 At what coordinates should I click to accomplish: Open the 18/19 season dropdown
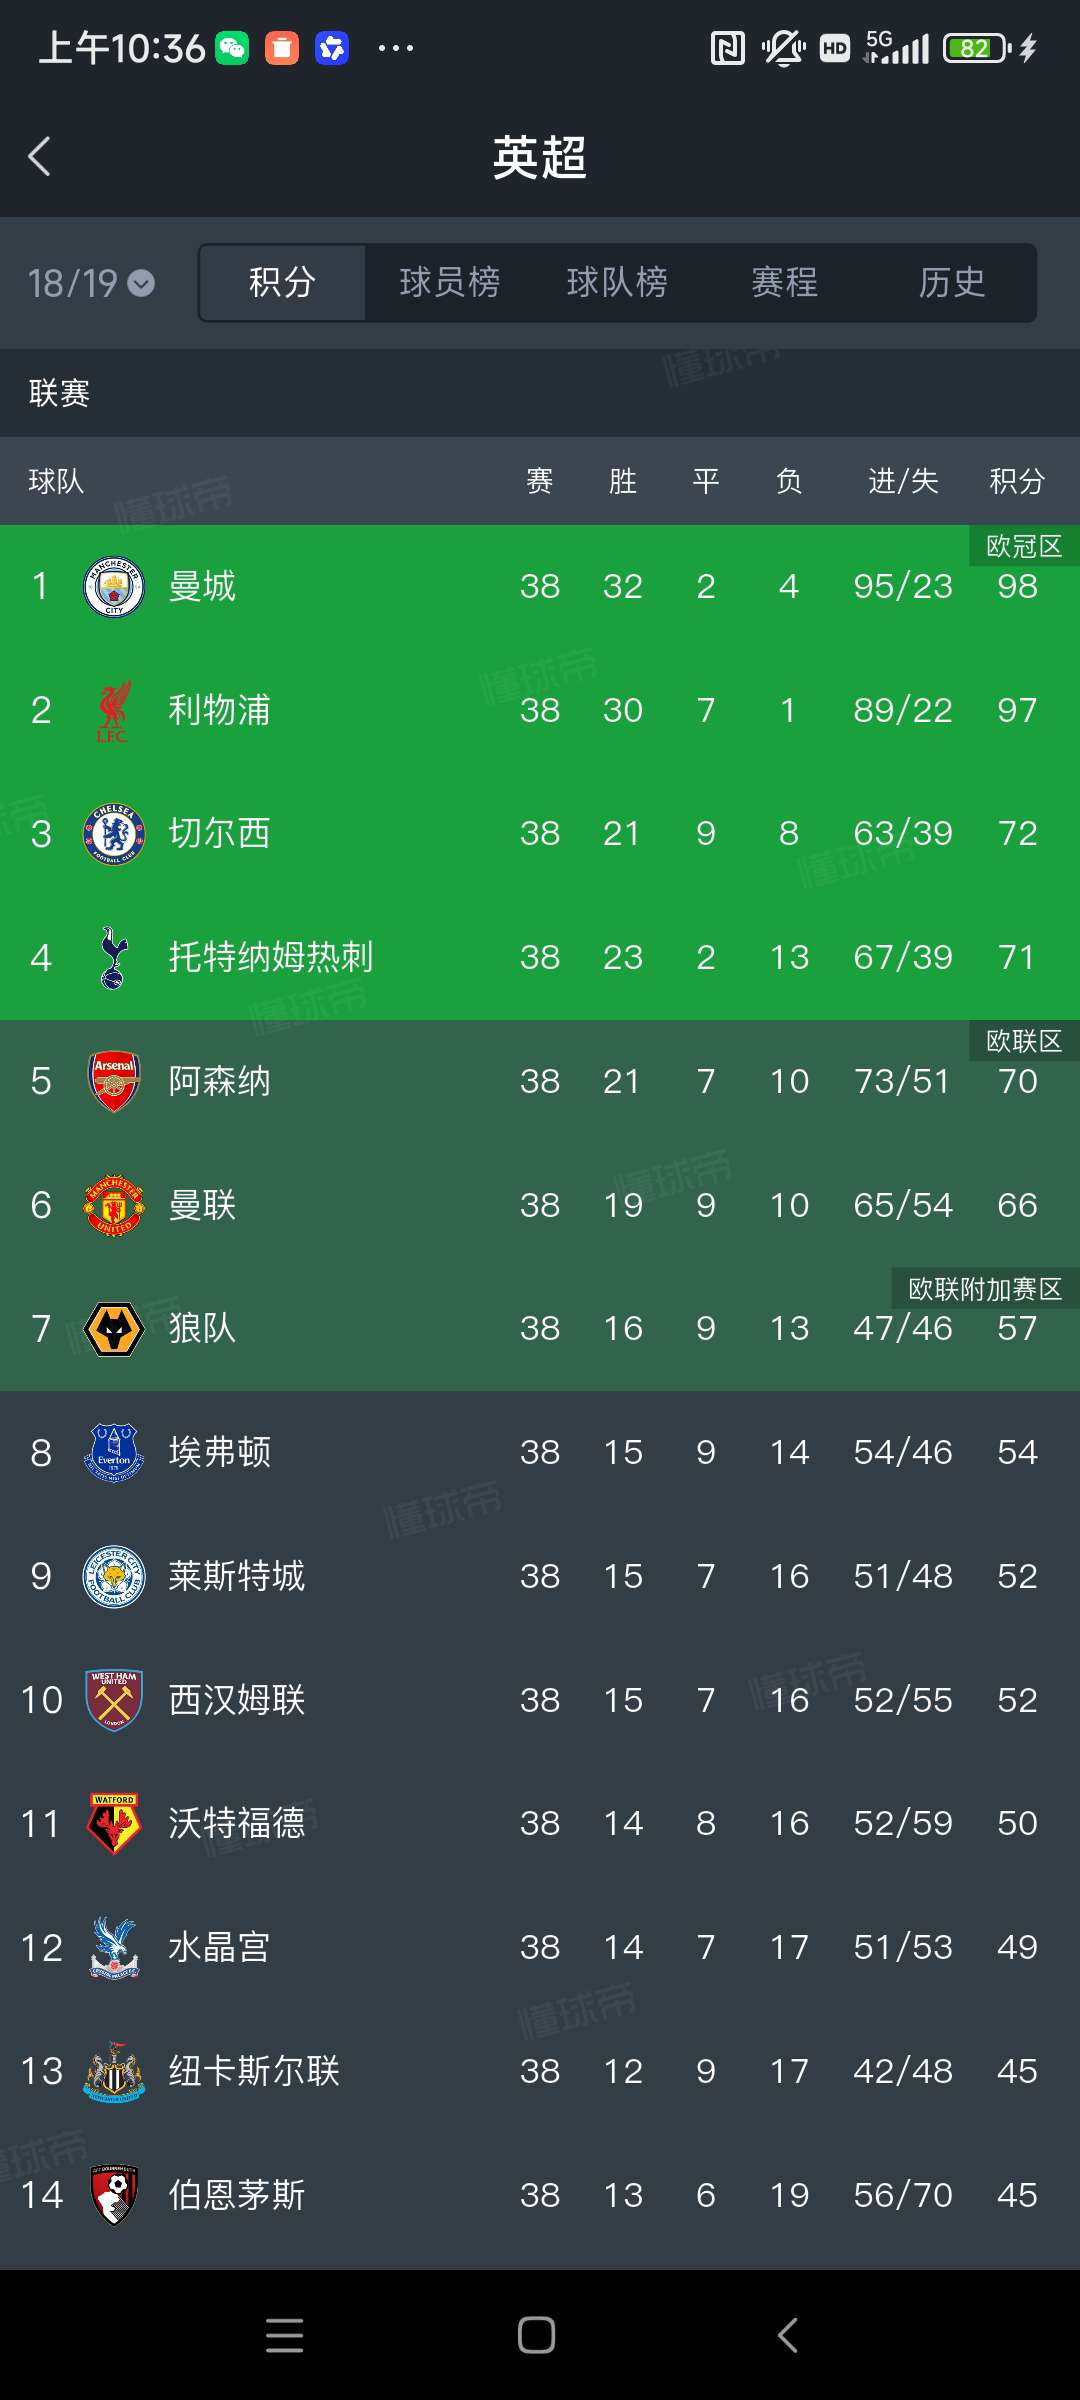tap(90, 284)
